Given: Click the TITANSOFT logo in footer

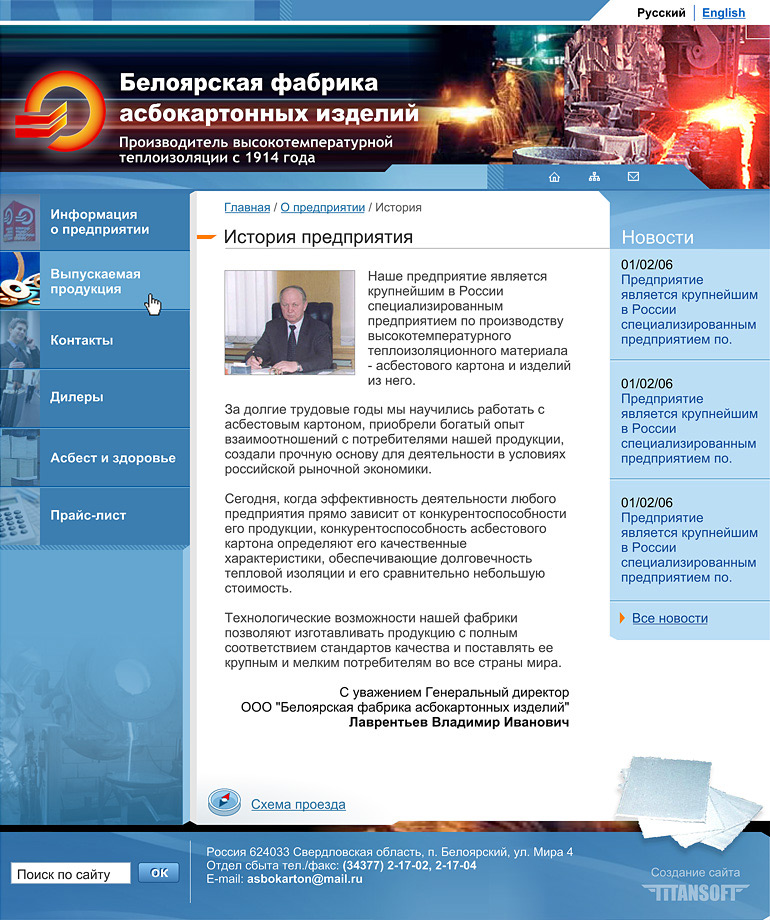Looking at the screenshot, I should tap(695, 890).
